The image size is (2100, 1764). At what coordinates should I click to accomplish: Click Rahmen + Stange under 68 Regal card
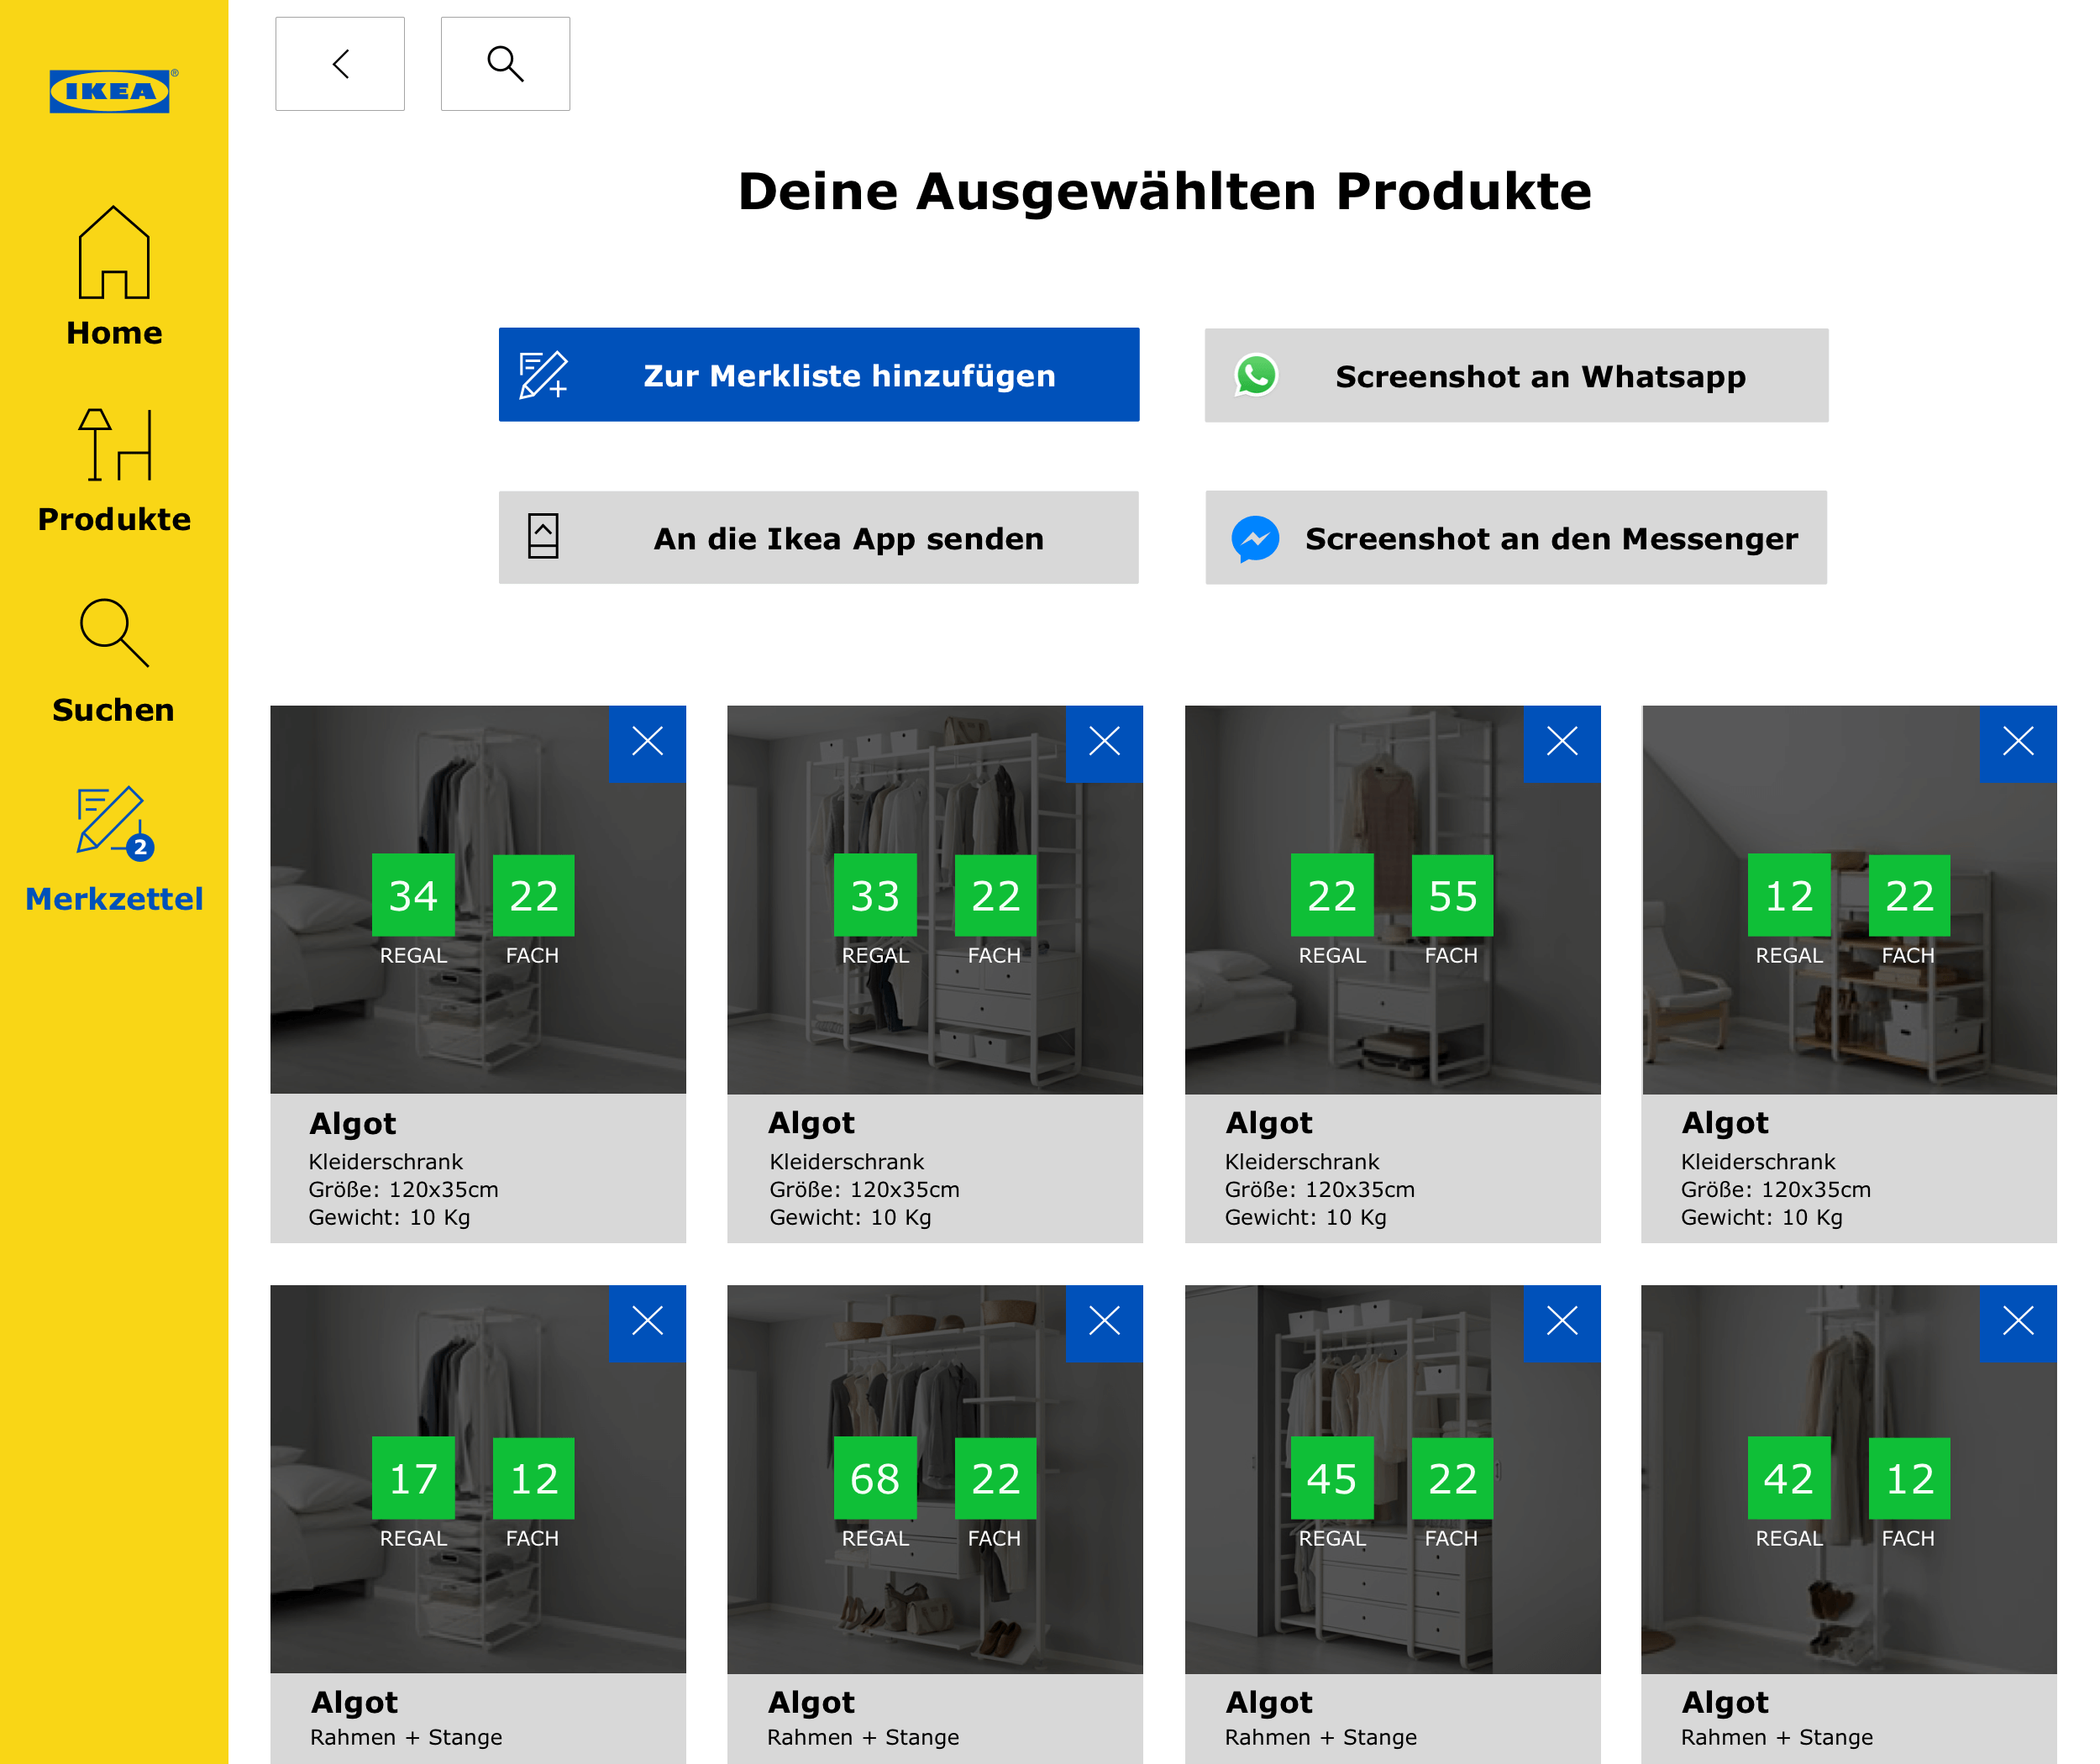[x=863, y=1737]
